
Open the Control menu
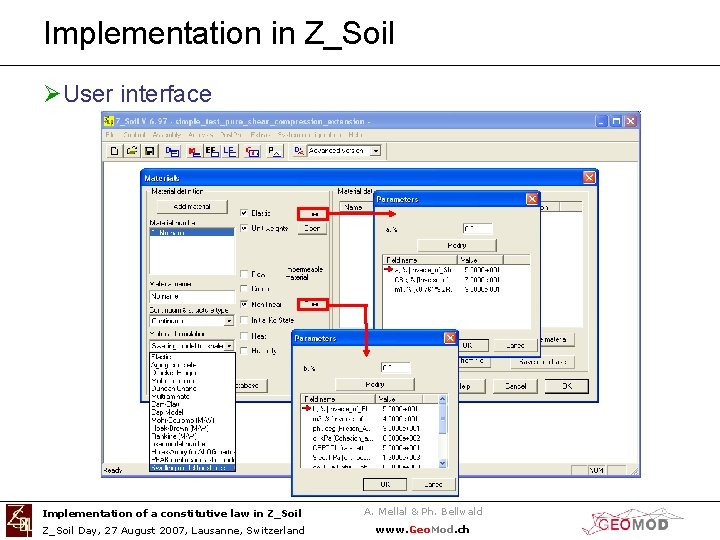(x=134, y=135)
